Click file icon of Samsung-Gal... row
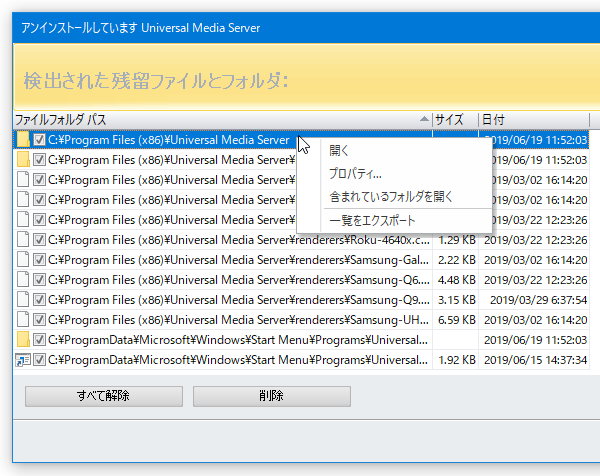 (23, 259)
